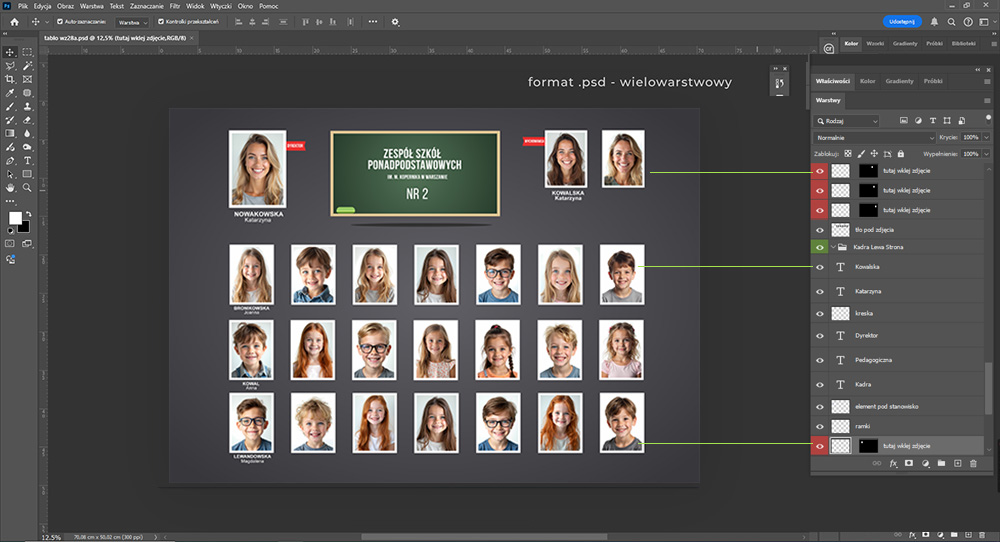Toggle layer filtering on/off switch
Viewport: 1000px width, 542px height.
click(989, 119)
